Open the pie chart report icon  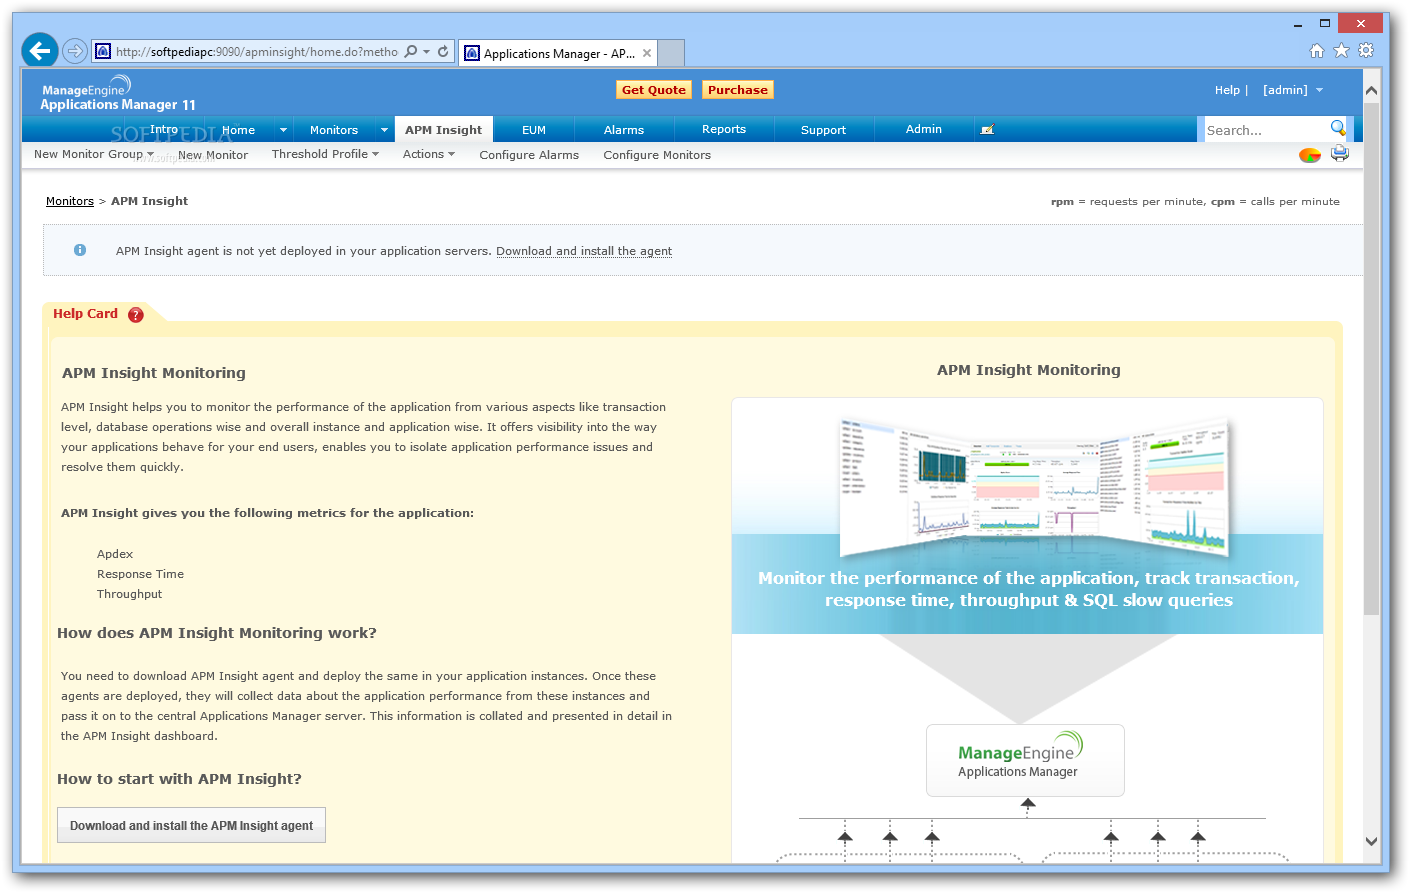pos(1310,155)
